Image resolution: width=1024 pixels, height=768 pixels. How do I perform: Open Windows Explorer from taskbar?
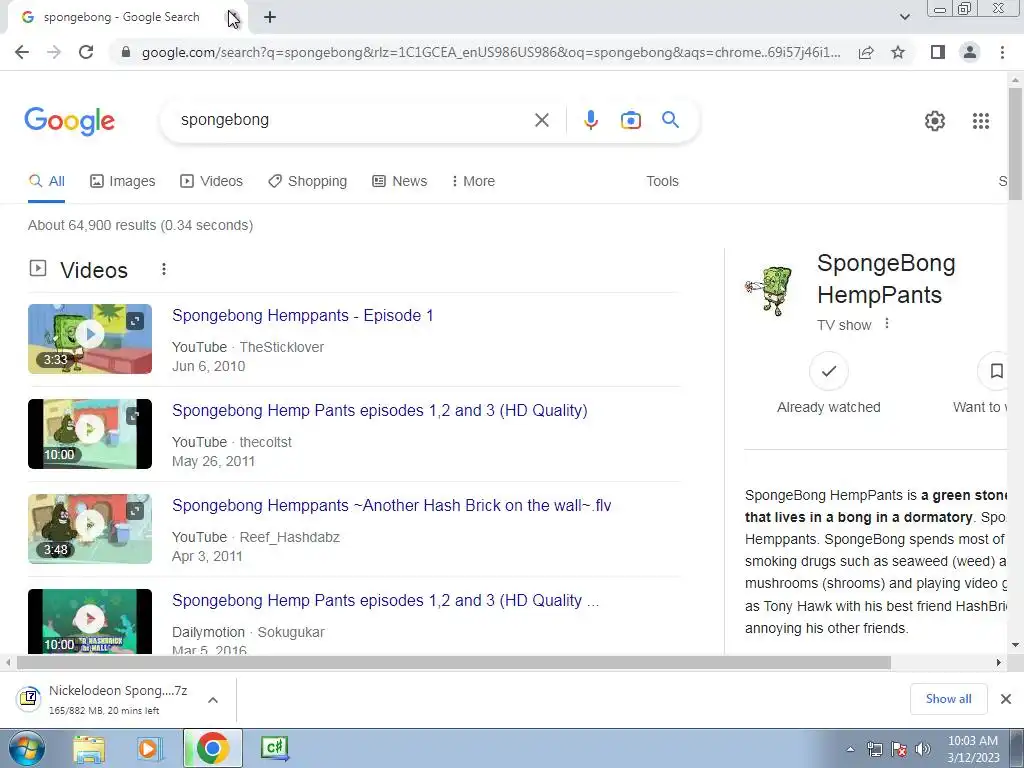click(x=89, y=748)
